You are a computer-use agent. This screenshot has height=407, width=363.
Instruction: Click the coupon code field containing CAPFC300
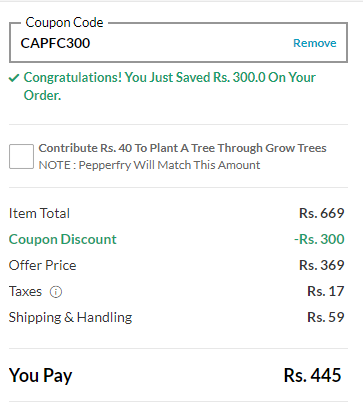[178, 43]
